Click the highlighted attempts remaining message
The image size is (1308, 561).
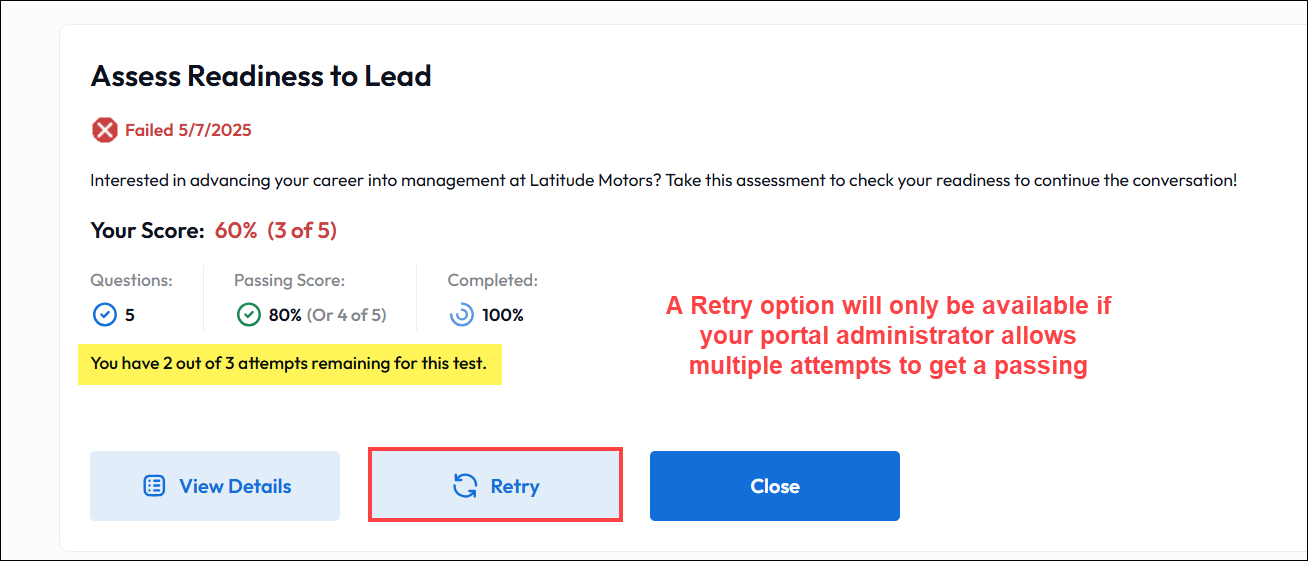289,364
